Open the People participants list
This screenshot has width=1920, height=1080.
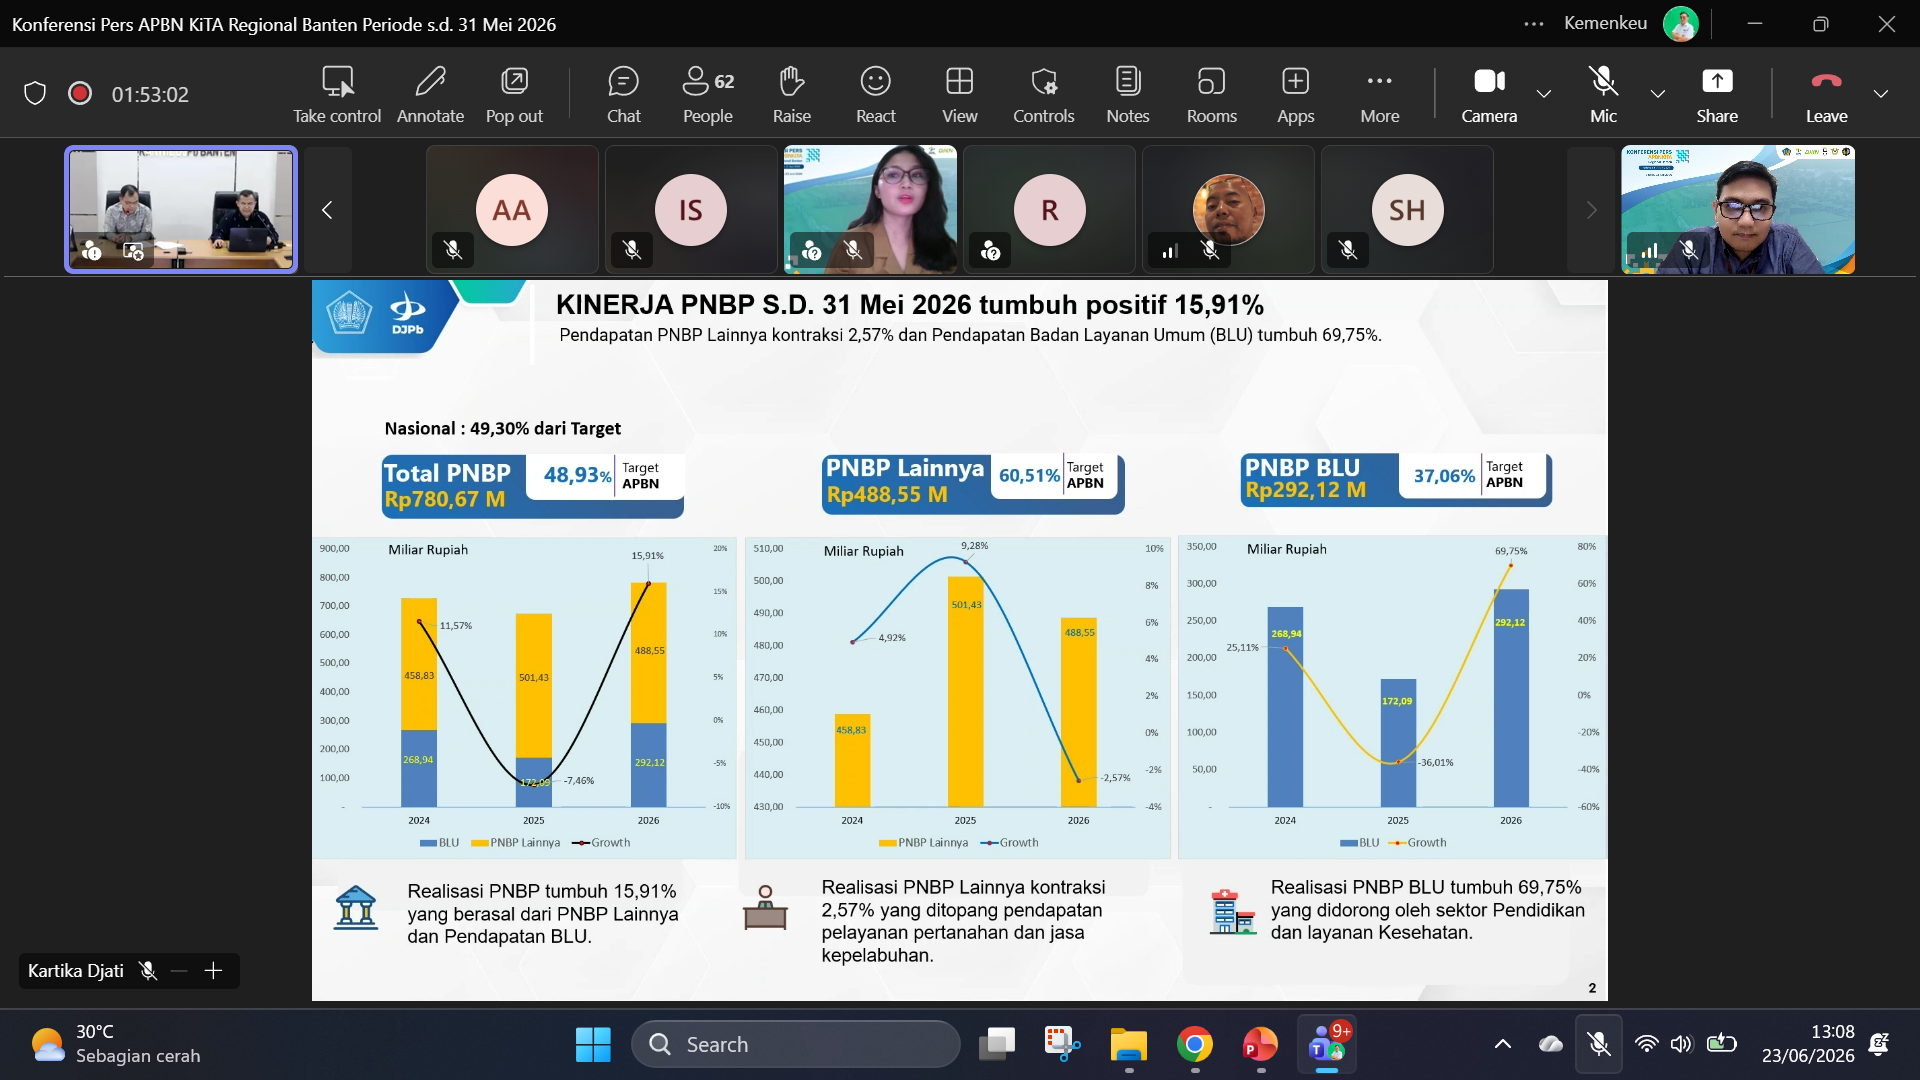coord(708,95)
